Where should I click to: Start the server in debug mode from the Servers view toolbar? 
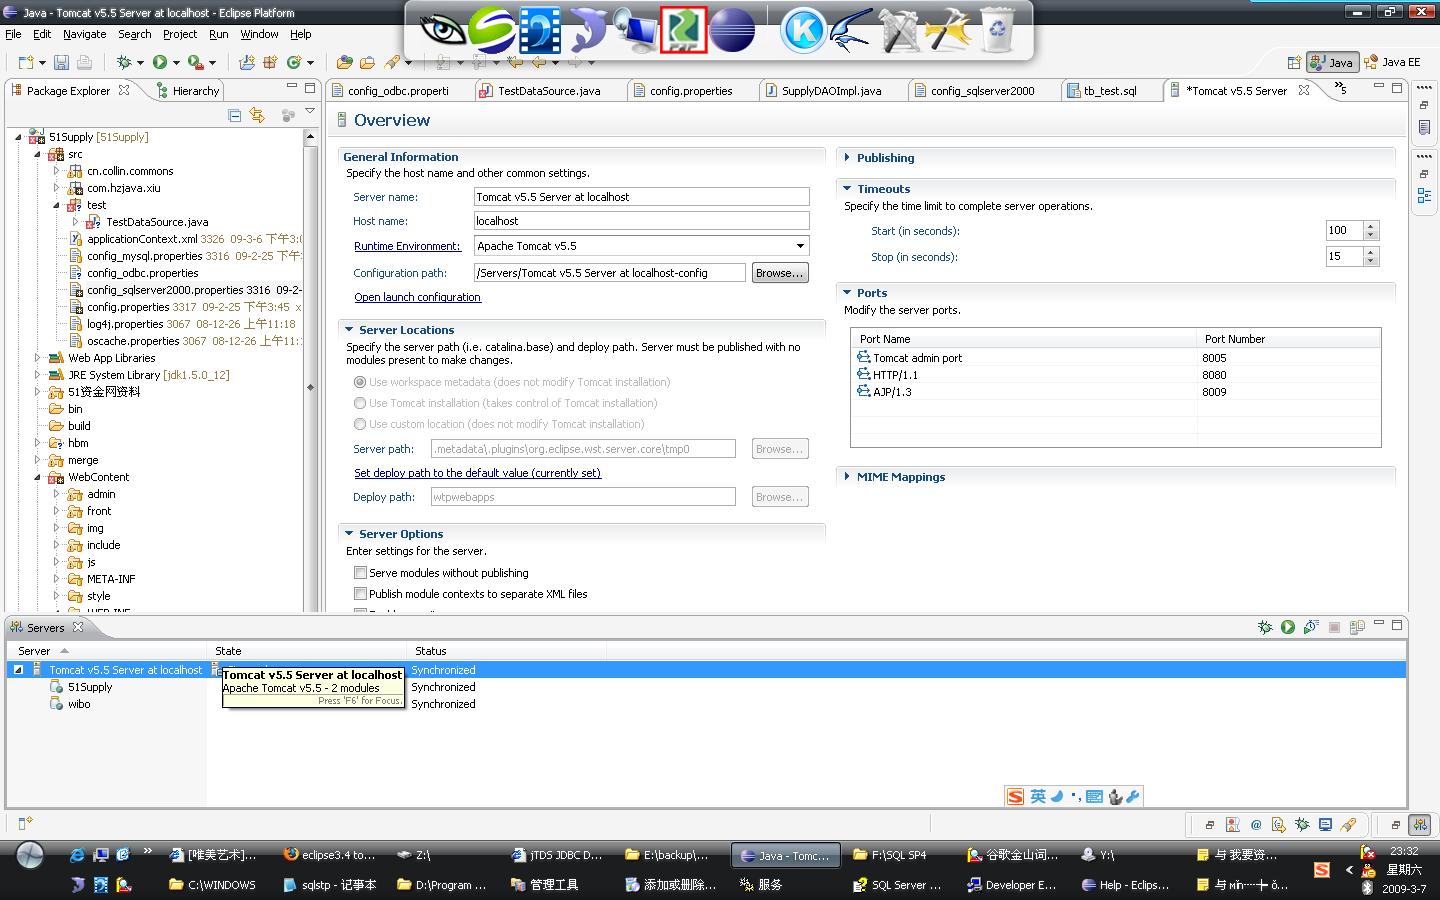[1265, 627]
